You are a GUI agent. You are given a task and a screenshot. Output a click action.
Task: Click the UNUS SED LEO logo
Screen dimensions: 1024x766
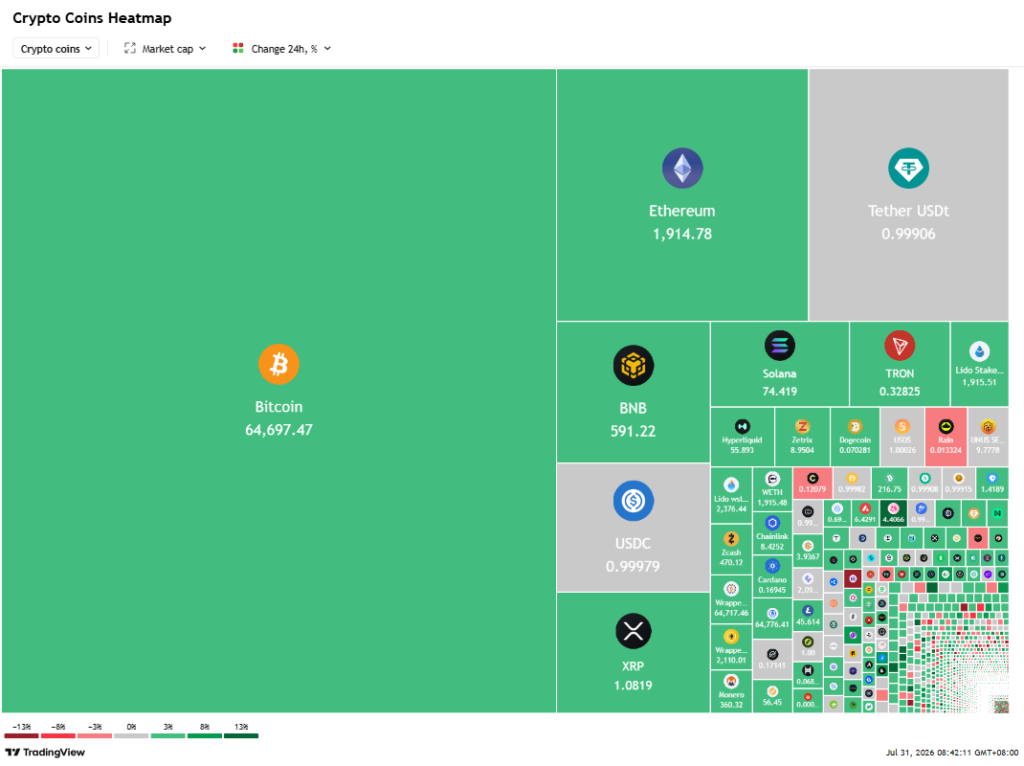pos(987,426)
